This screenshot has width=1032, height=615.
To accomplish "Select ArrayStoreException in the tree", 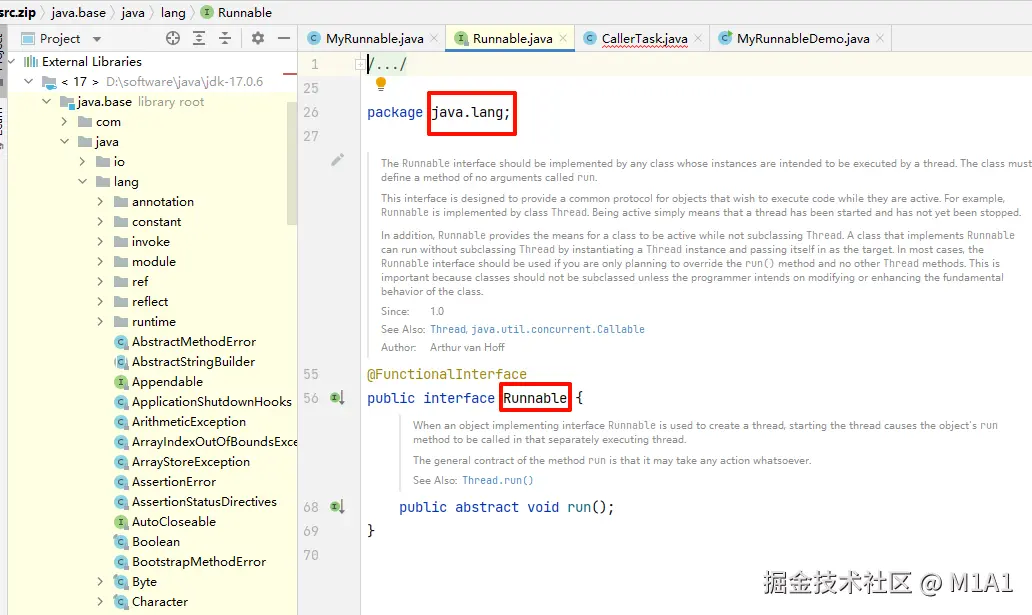I will [x=191, y=462].
